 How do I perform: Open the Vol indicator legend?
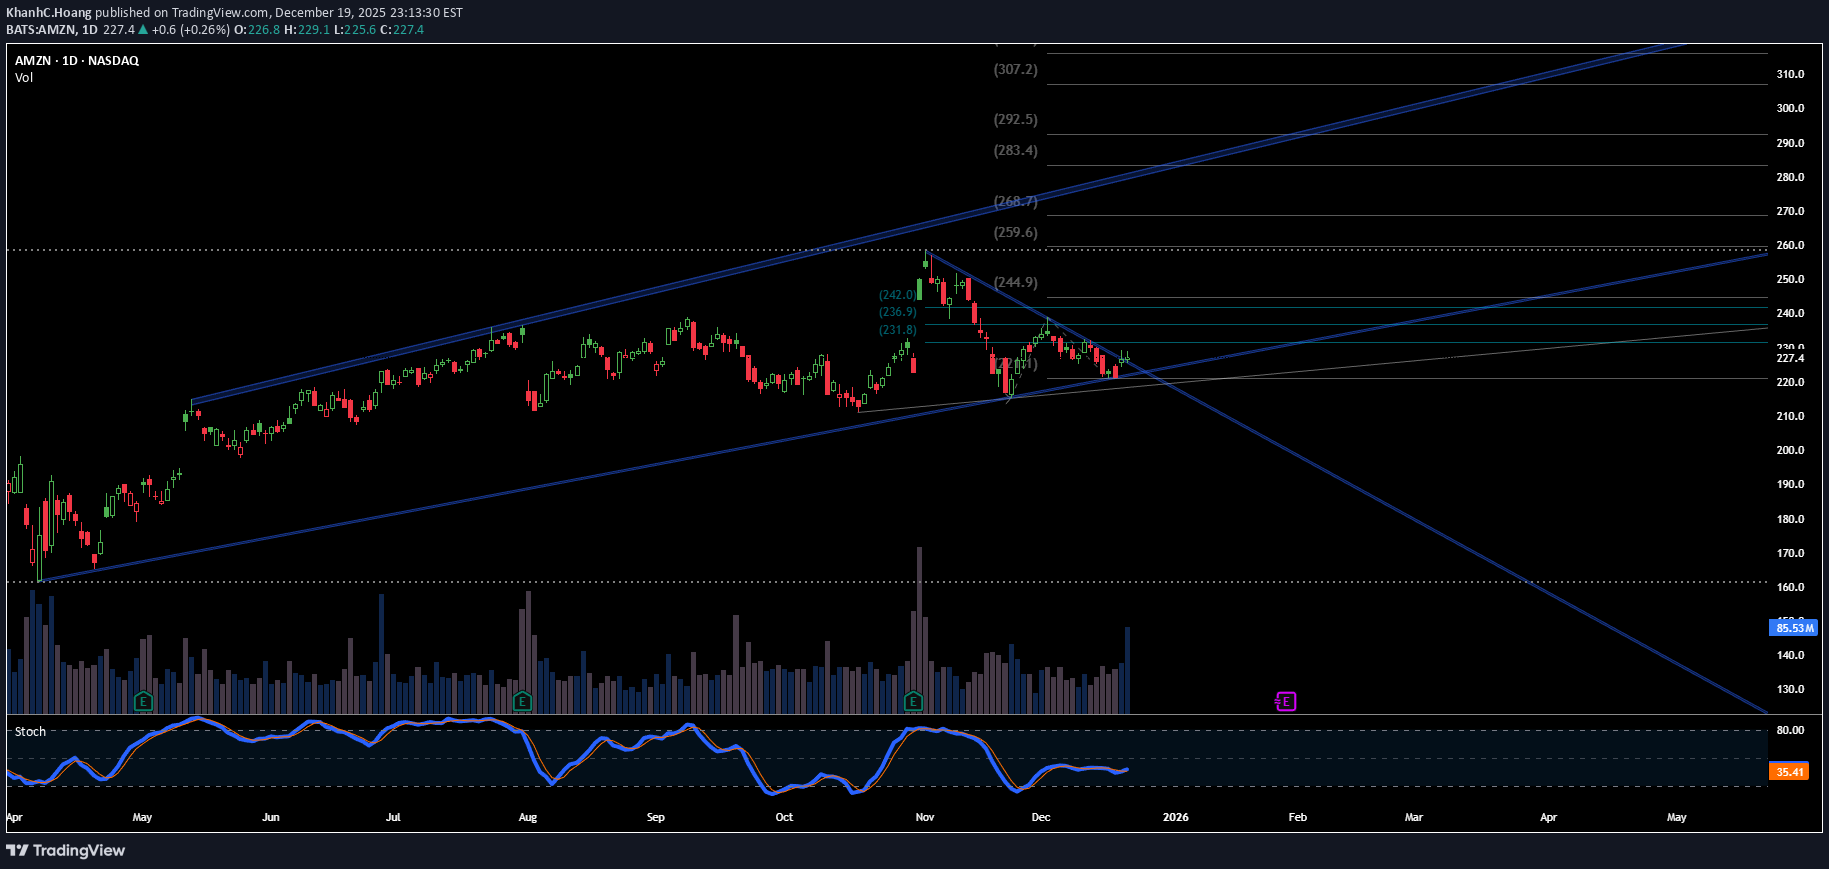(x=24, y=78)
